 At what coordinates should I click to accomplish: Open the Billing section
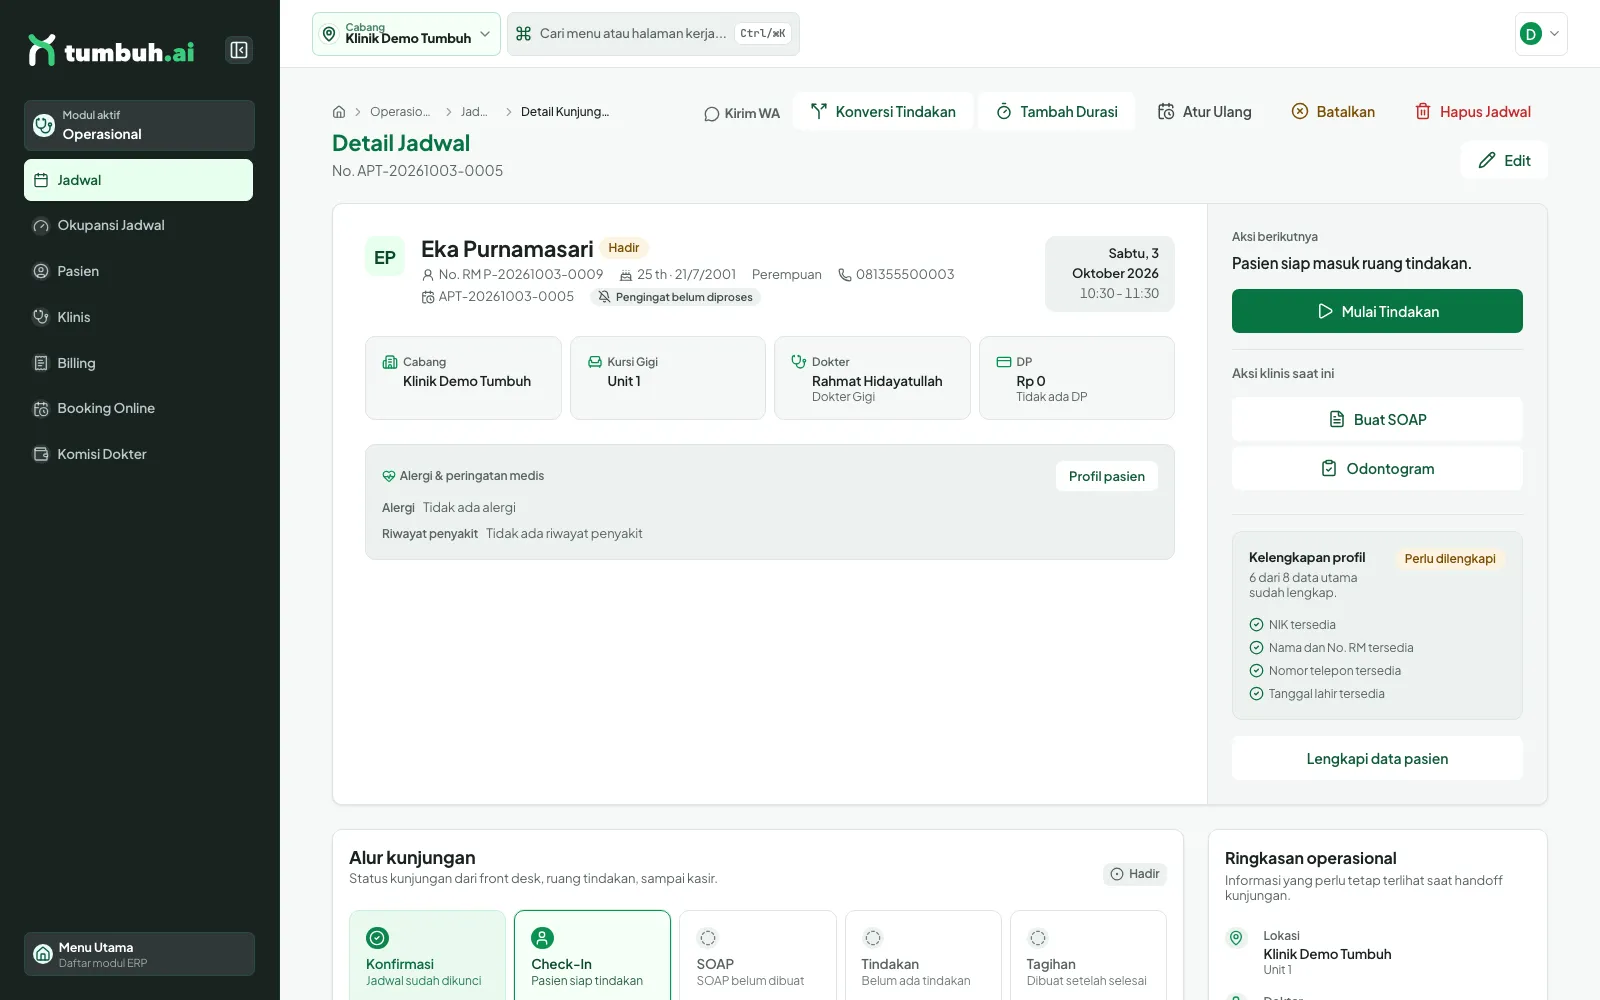coord(139,363)
